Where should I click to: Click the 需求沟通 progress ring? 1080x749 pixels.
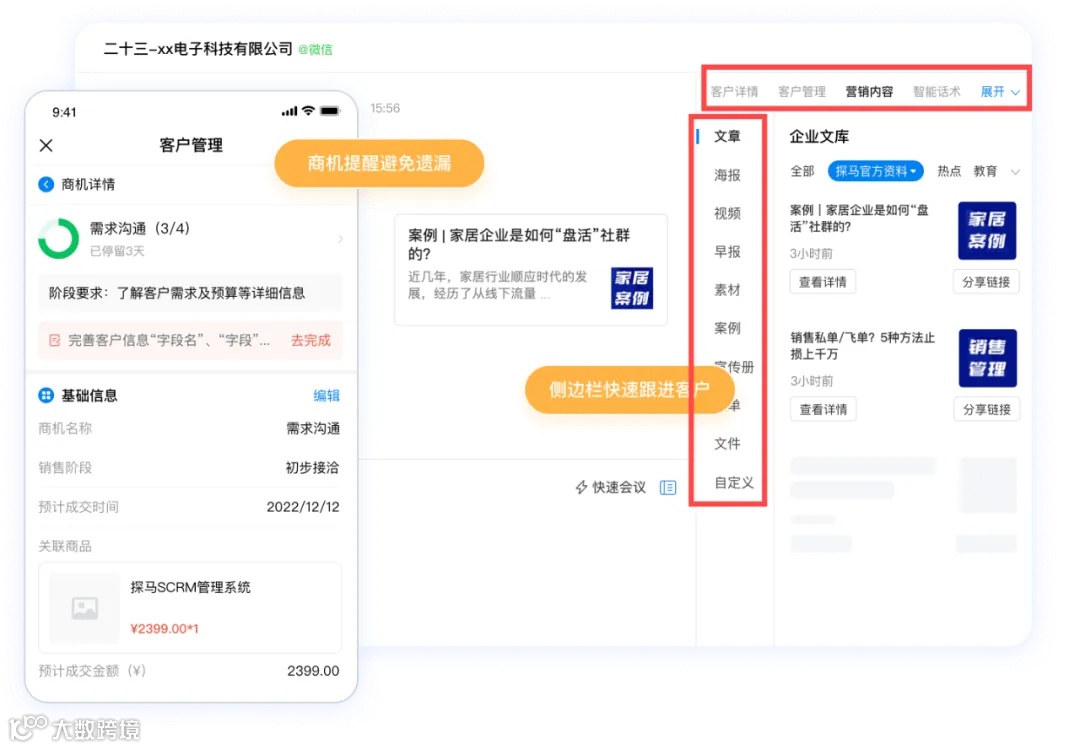click(57, 240)
